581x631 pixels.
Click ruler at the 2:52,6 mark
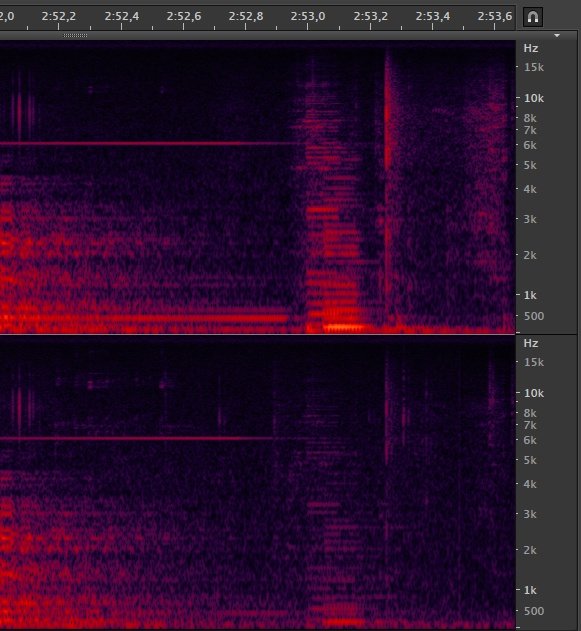click(183, 16)
